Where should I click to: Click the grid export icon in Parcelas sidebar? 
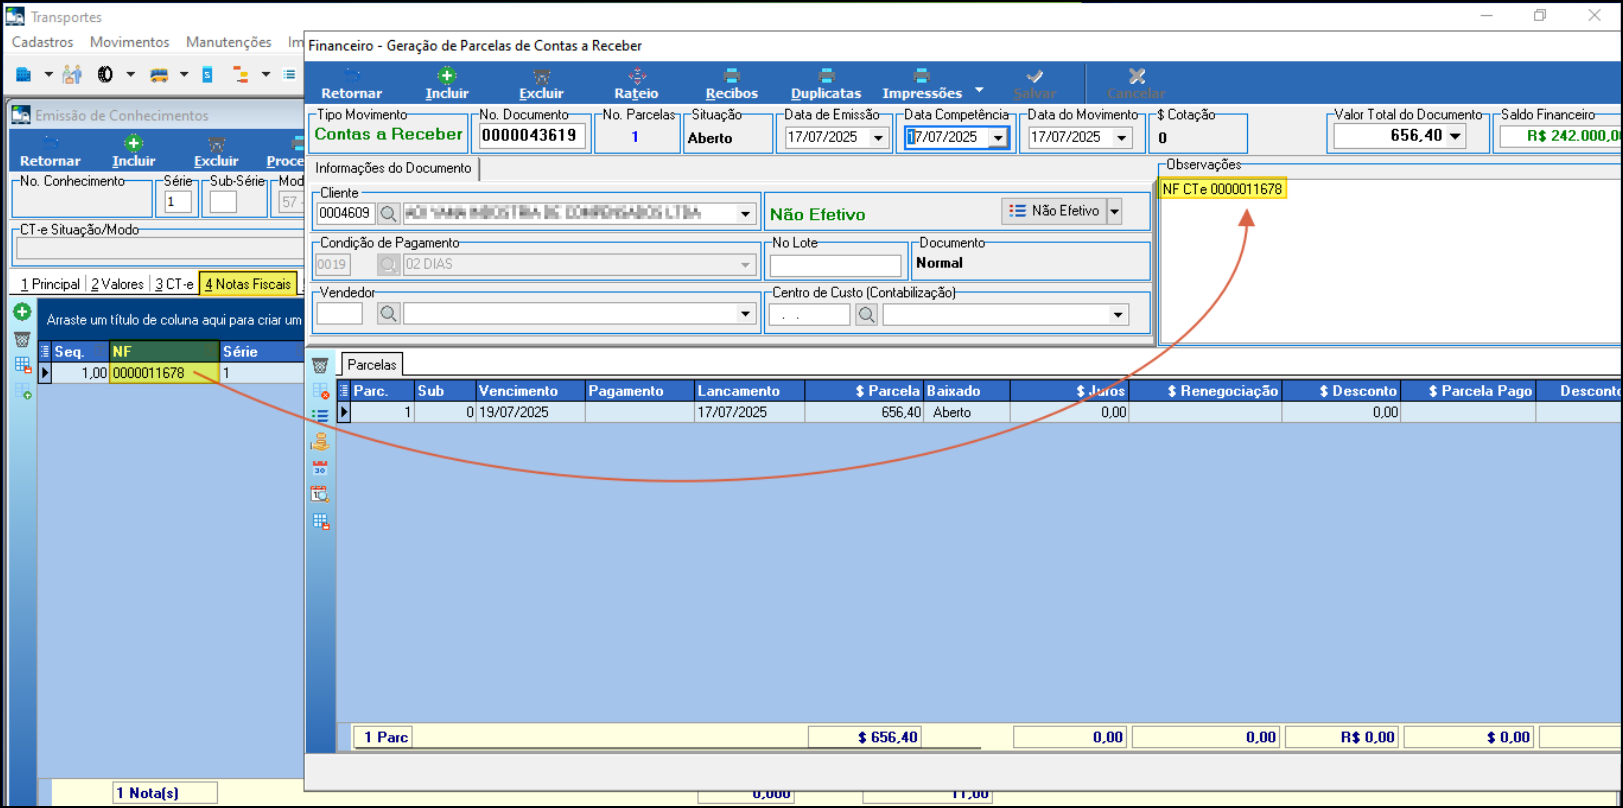click(x=320, y=521)
